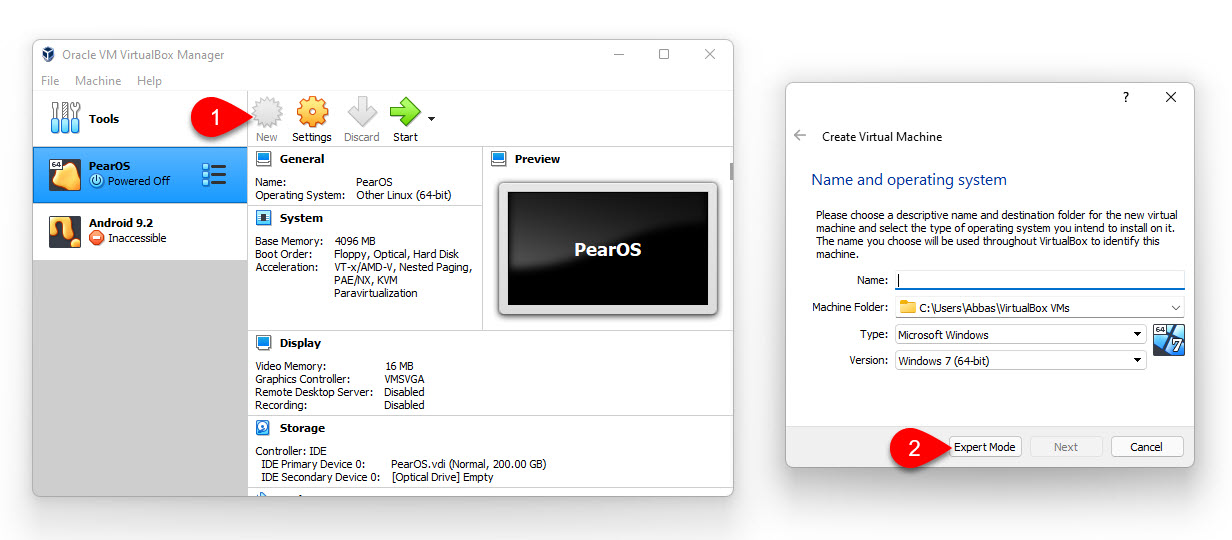Open the Type dropdown showing Microsoft Windows
This screenshot has width=1232, height=540.
pyautogui.click(x=1020, y=335)
